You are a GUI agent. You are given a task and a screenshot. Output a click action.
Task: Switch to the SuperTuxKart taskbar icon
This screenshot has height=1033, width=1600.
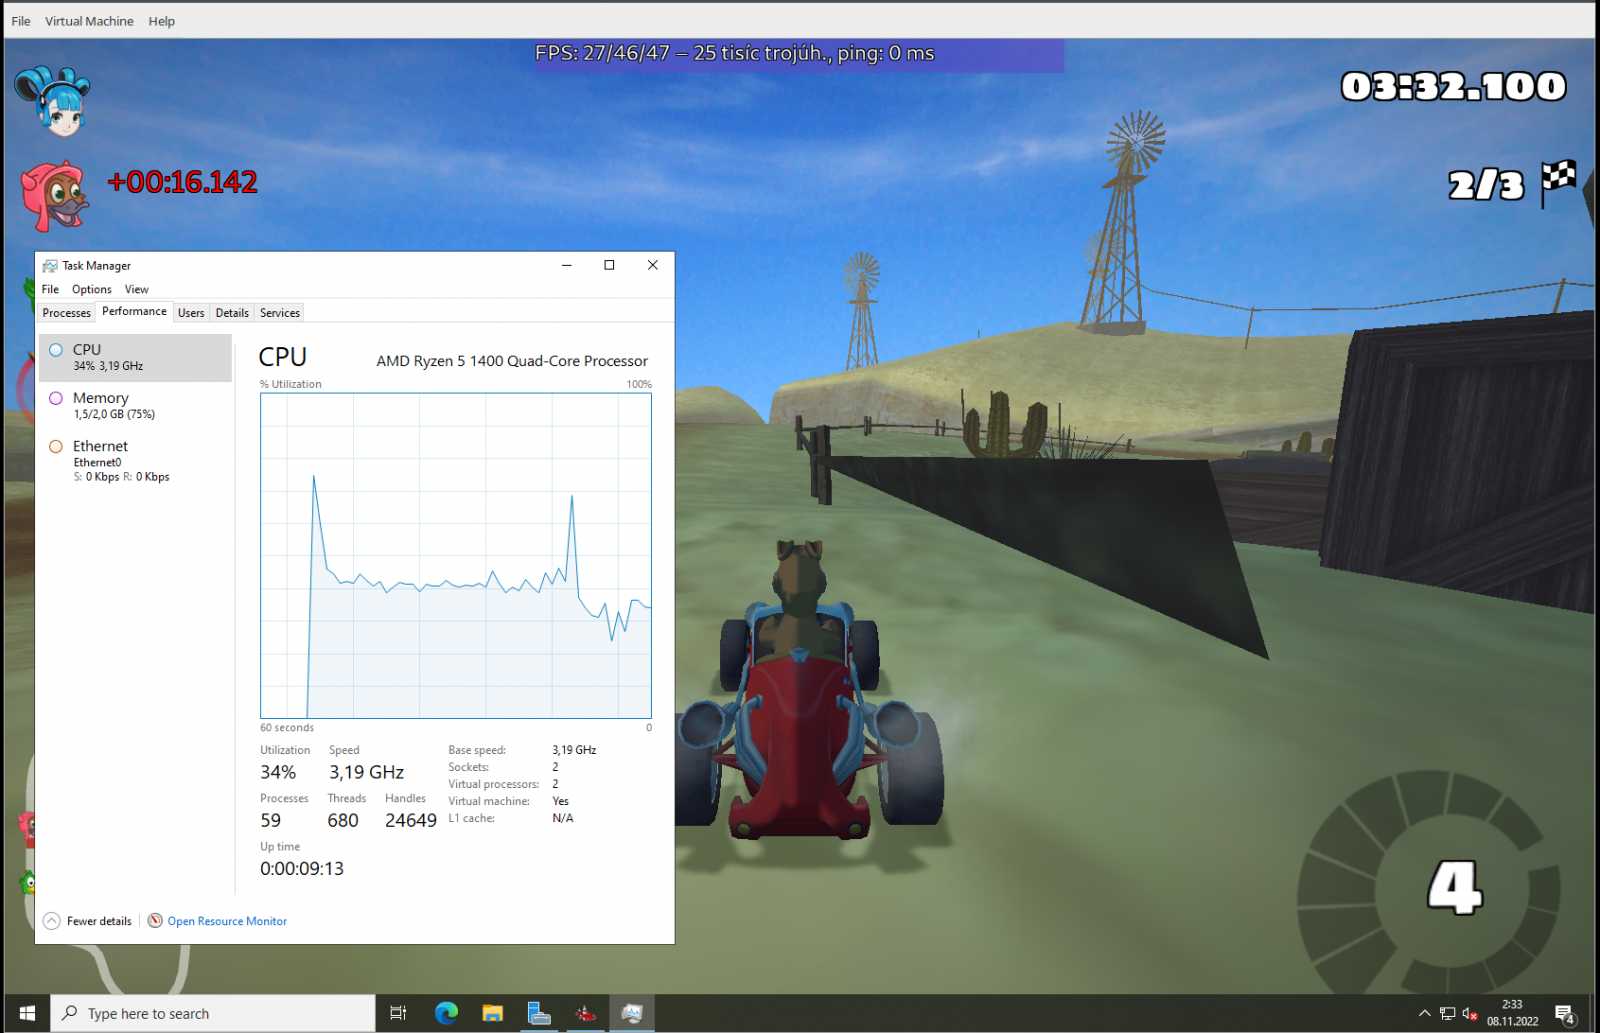pyautogui.click(x=586, y=1013)
